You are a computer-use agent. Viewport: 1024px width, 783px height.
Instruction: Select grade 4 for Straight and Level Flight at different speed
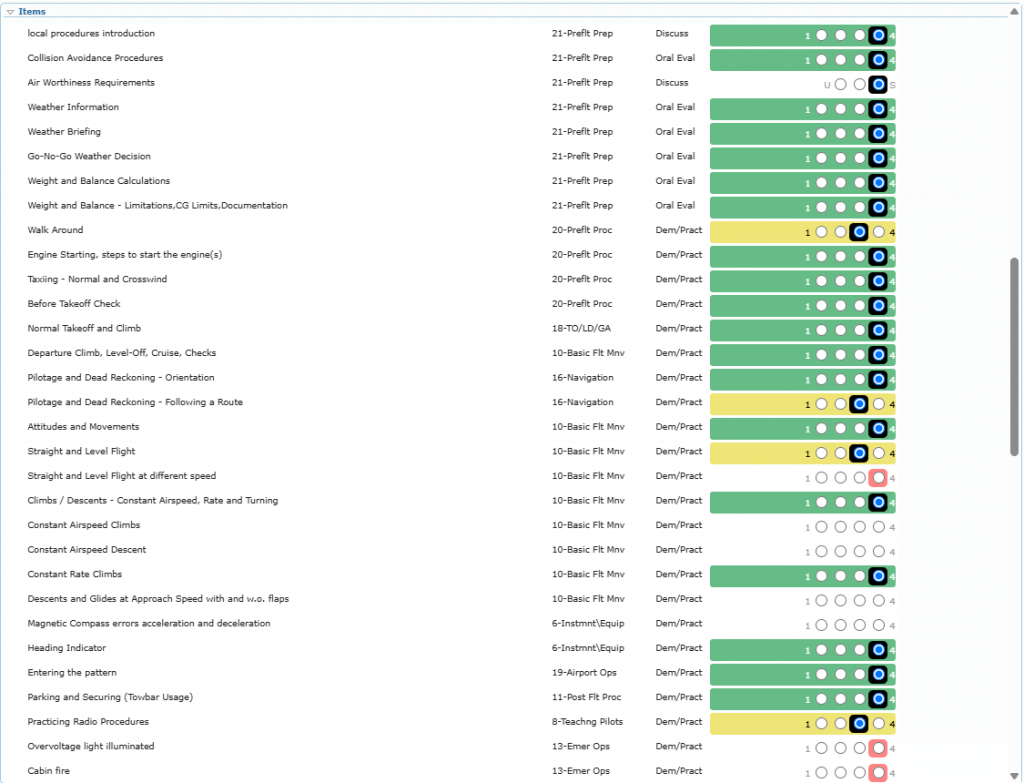click(879, 478)
